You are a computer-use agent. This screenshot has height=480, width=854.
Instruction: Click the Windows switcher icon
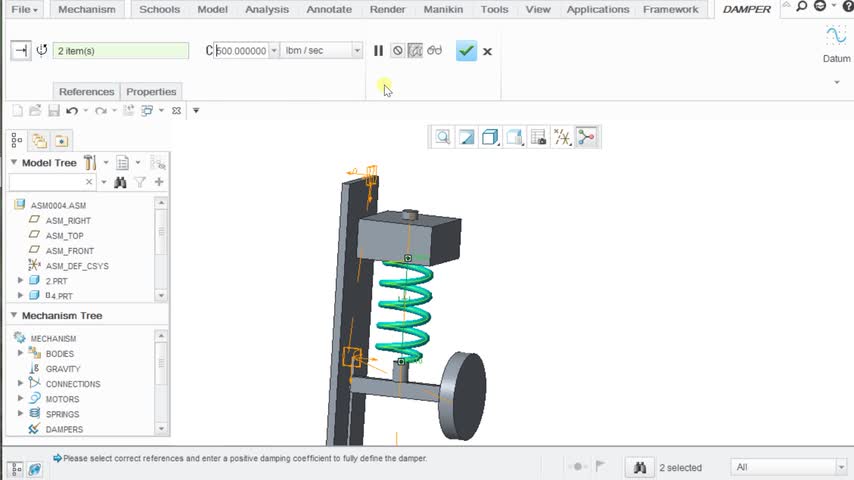(x=147, y=111)
